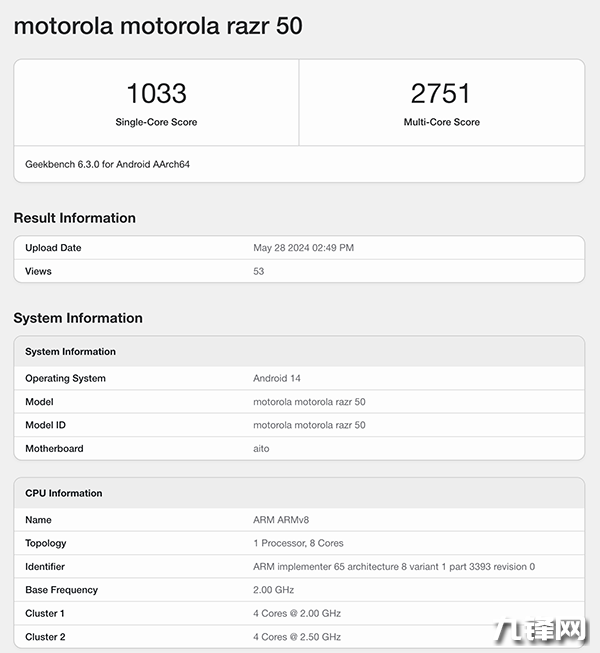Select the Multi-Core Score value 2751
This screenshot has width=600, height=653.
440,93
